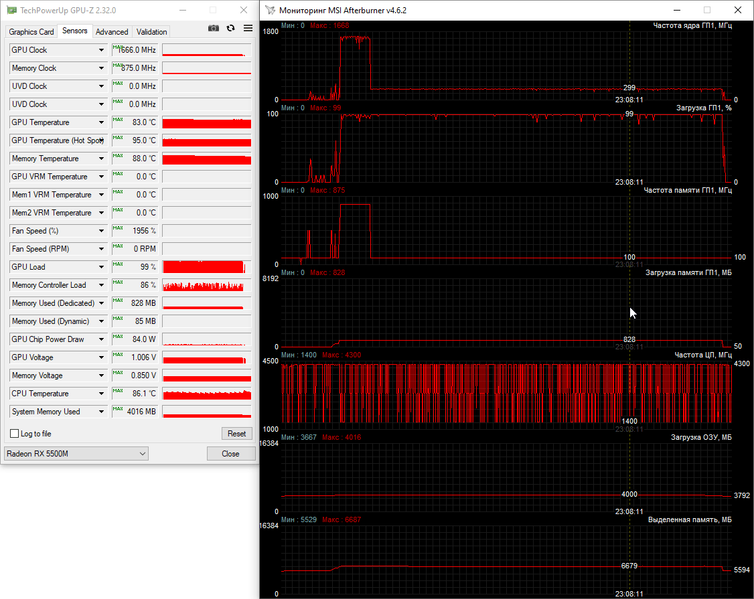
Task: Click the MAX indicator on GPU Clock reading
Action: tap(118, 47)
